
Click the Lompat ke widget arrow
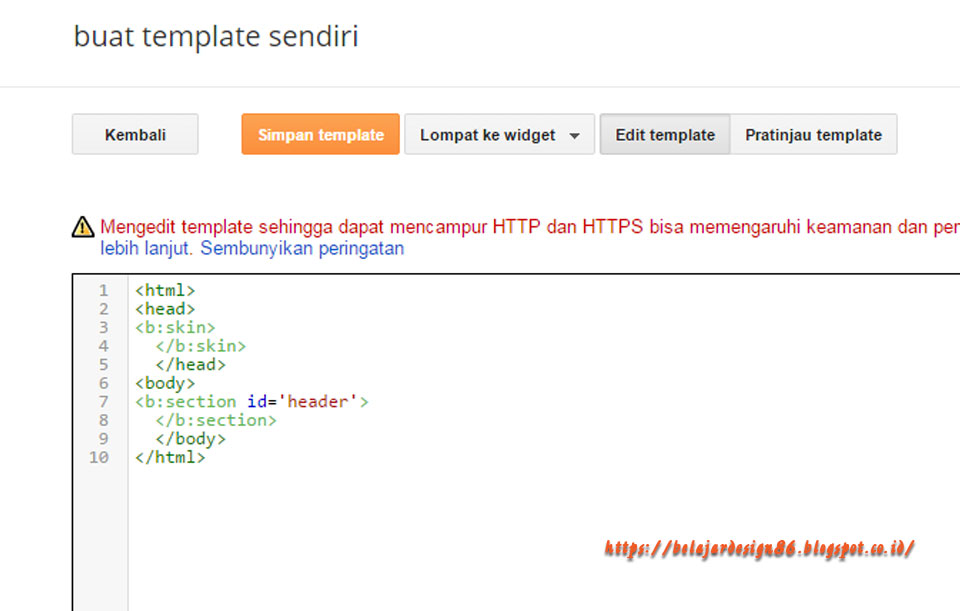[574, 135]
